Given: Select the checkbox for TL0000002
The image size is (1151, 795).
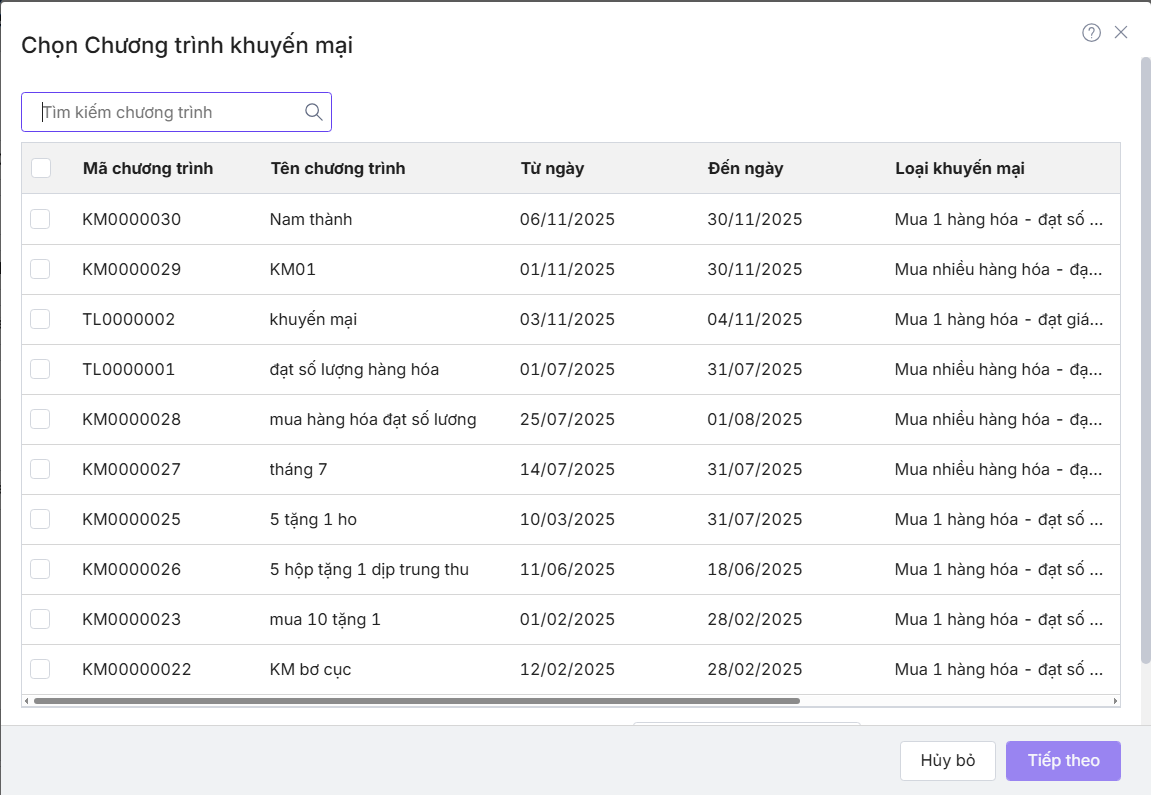Looking at the screenshot, I should pyautogui.click(x=40, y=319).
